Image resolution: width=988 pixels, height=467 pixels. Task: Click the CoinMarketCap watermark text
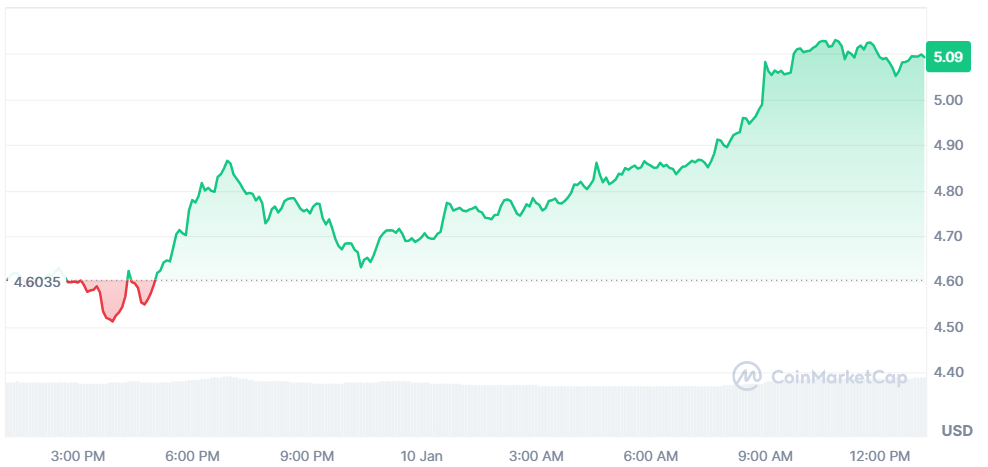(x=839, y=378)
